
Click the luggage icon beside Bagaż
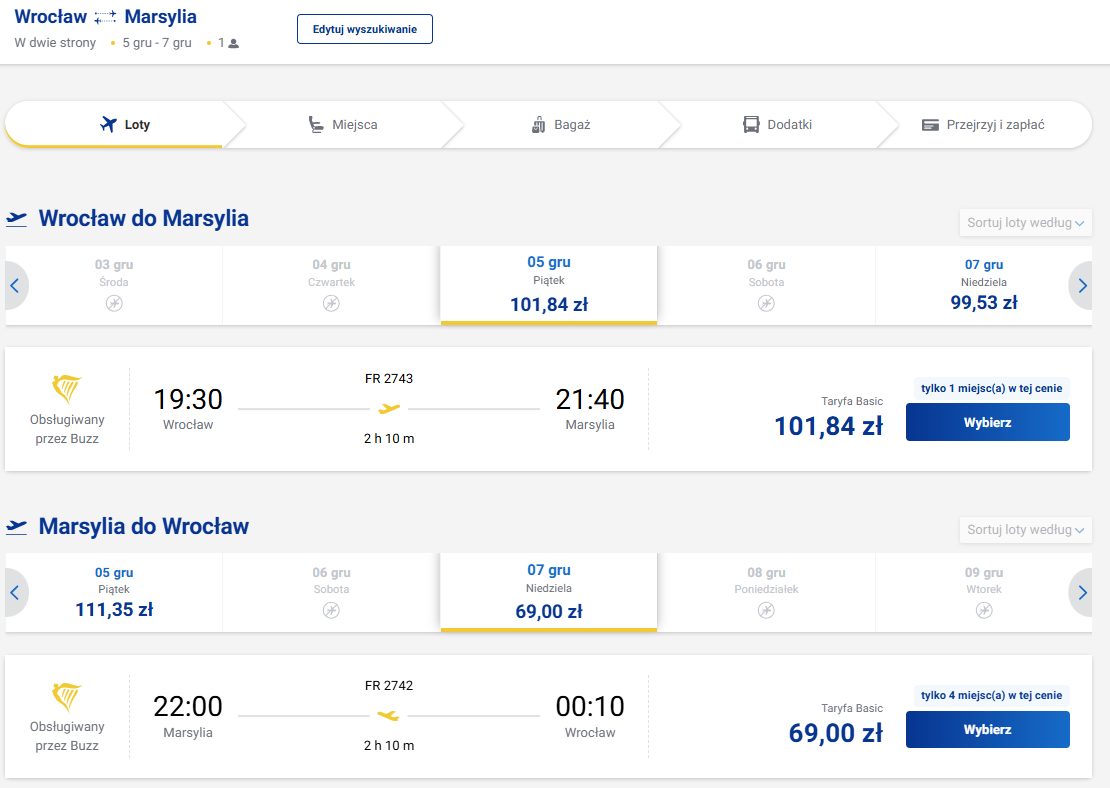[x=539, y=125]
